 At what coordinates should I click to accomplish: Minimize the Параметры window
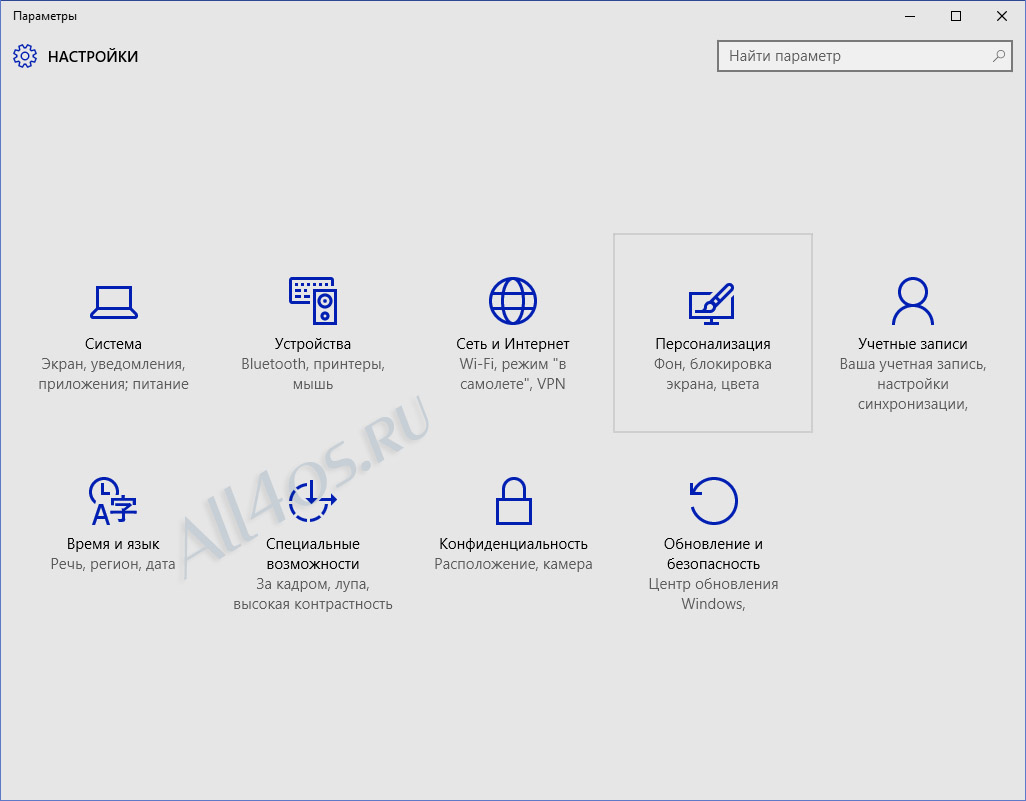click(x=910, y=16)
